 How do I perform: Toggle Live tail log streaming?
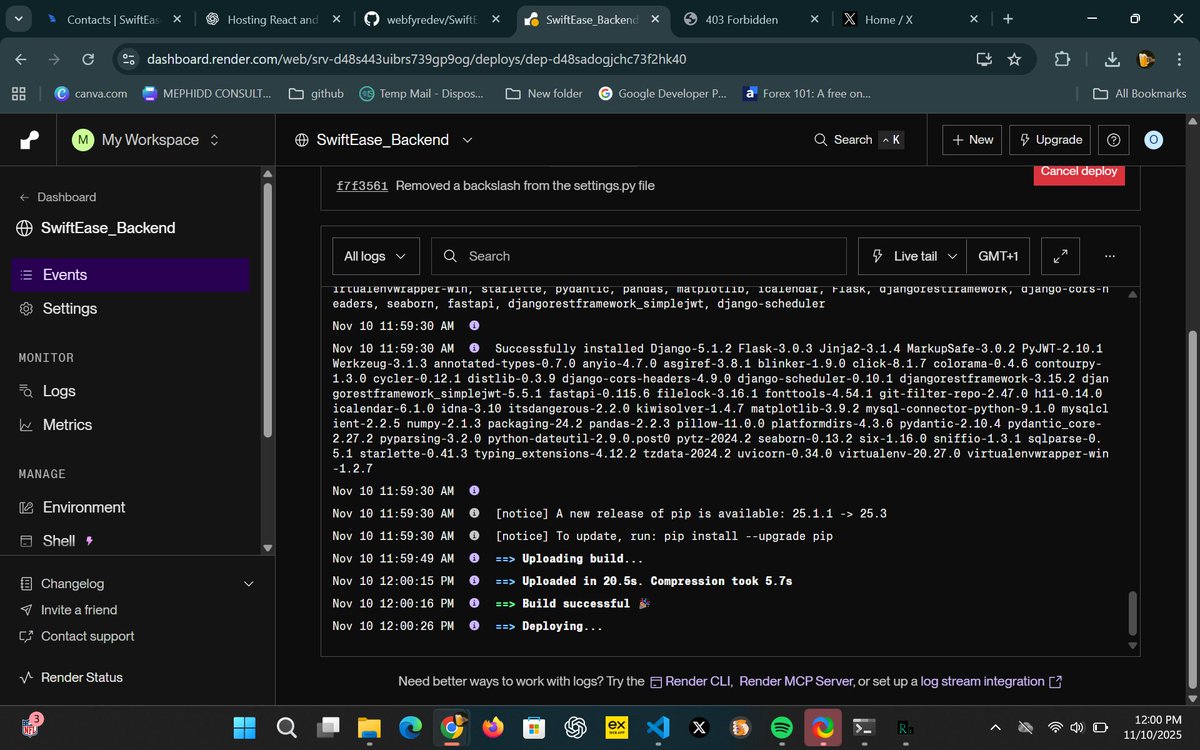(x=910, y=256)
